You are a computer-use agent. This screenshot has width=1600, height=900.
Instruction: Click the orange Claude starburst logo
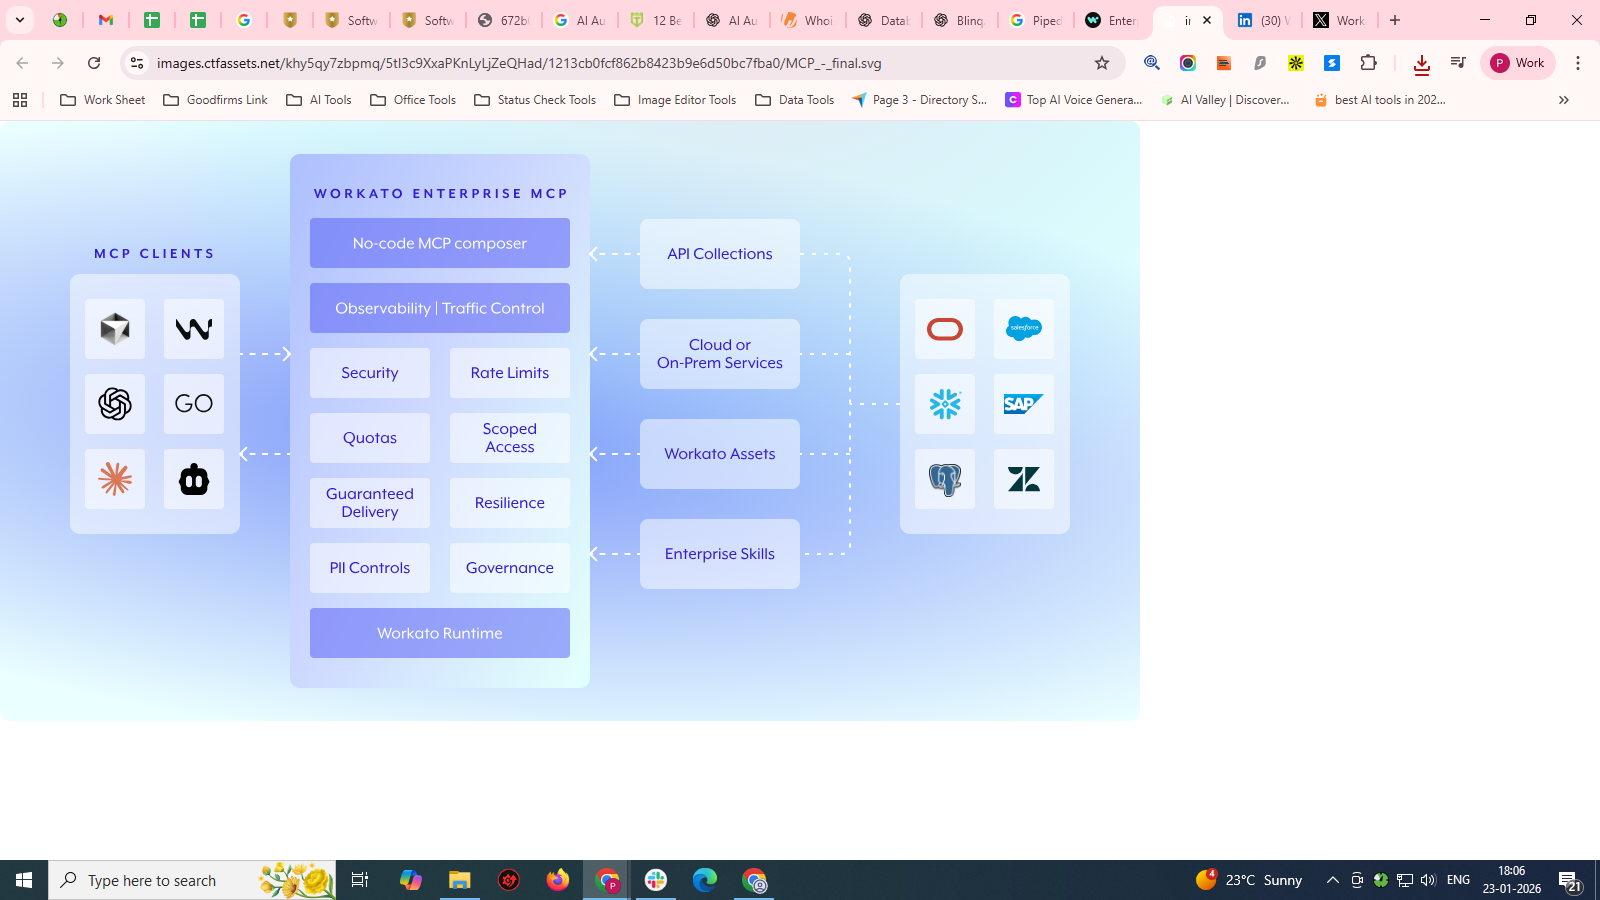coord(115,479)
